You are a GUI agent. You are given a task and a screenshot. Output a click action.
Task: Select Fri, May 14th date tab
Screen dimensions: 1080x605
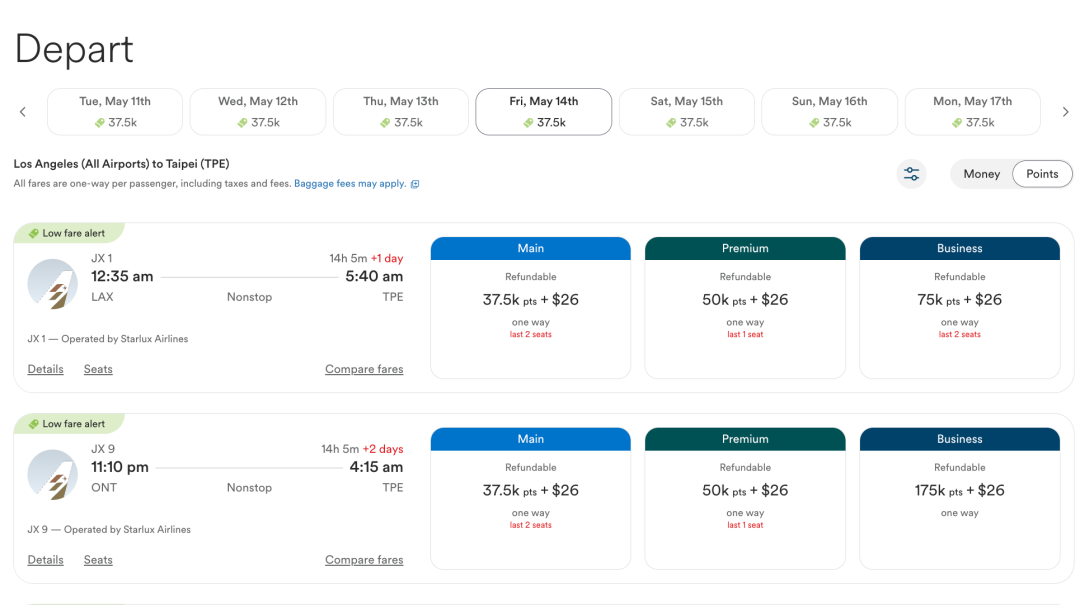(x=543, y=112)
